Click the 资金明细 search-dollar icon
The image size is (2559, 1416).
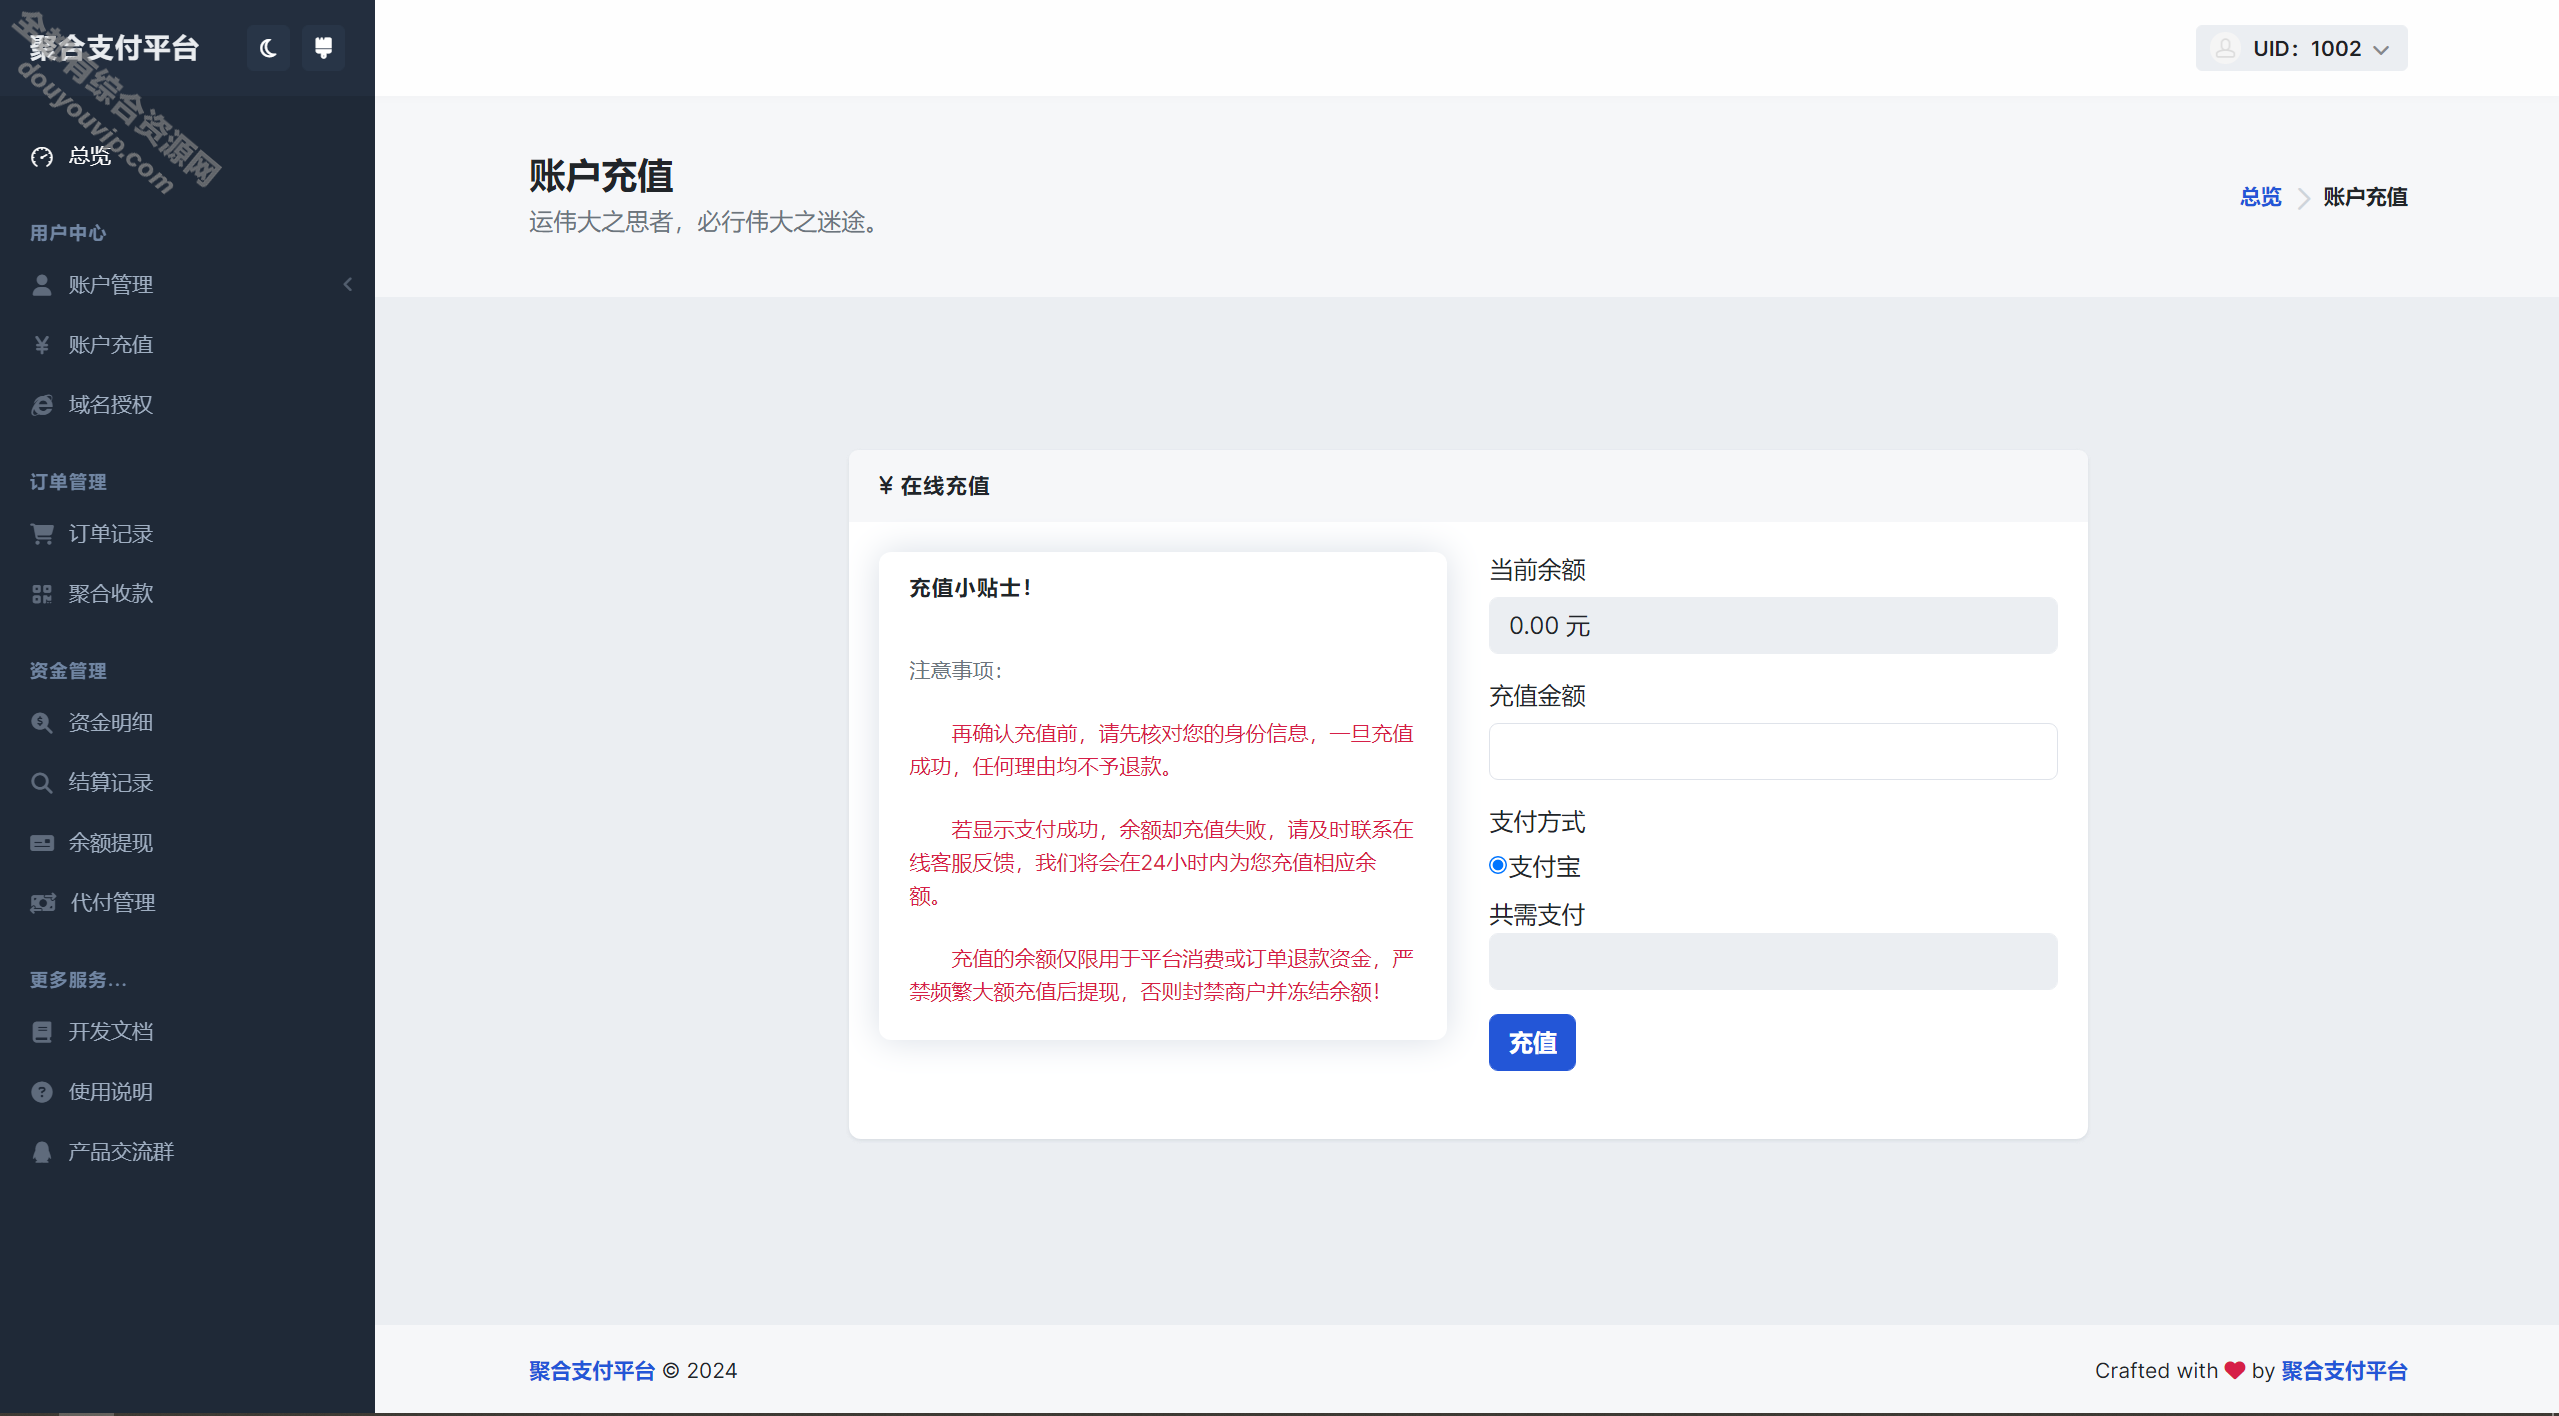[42, 723]
